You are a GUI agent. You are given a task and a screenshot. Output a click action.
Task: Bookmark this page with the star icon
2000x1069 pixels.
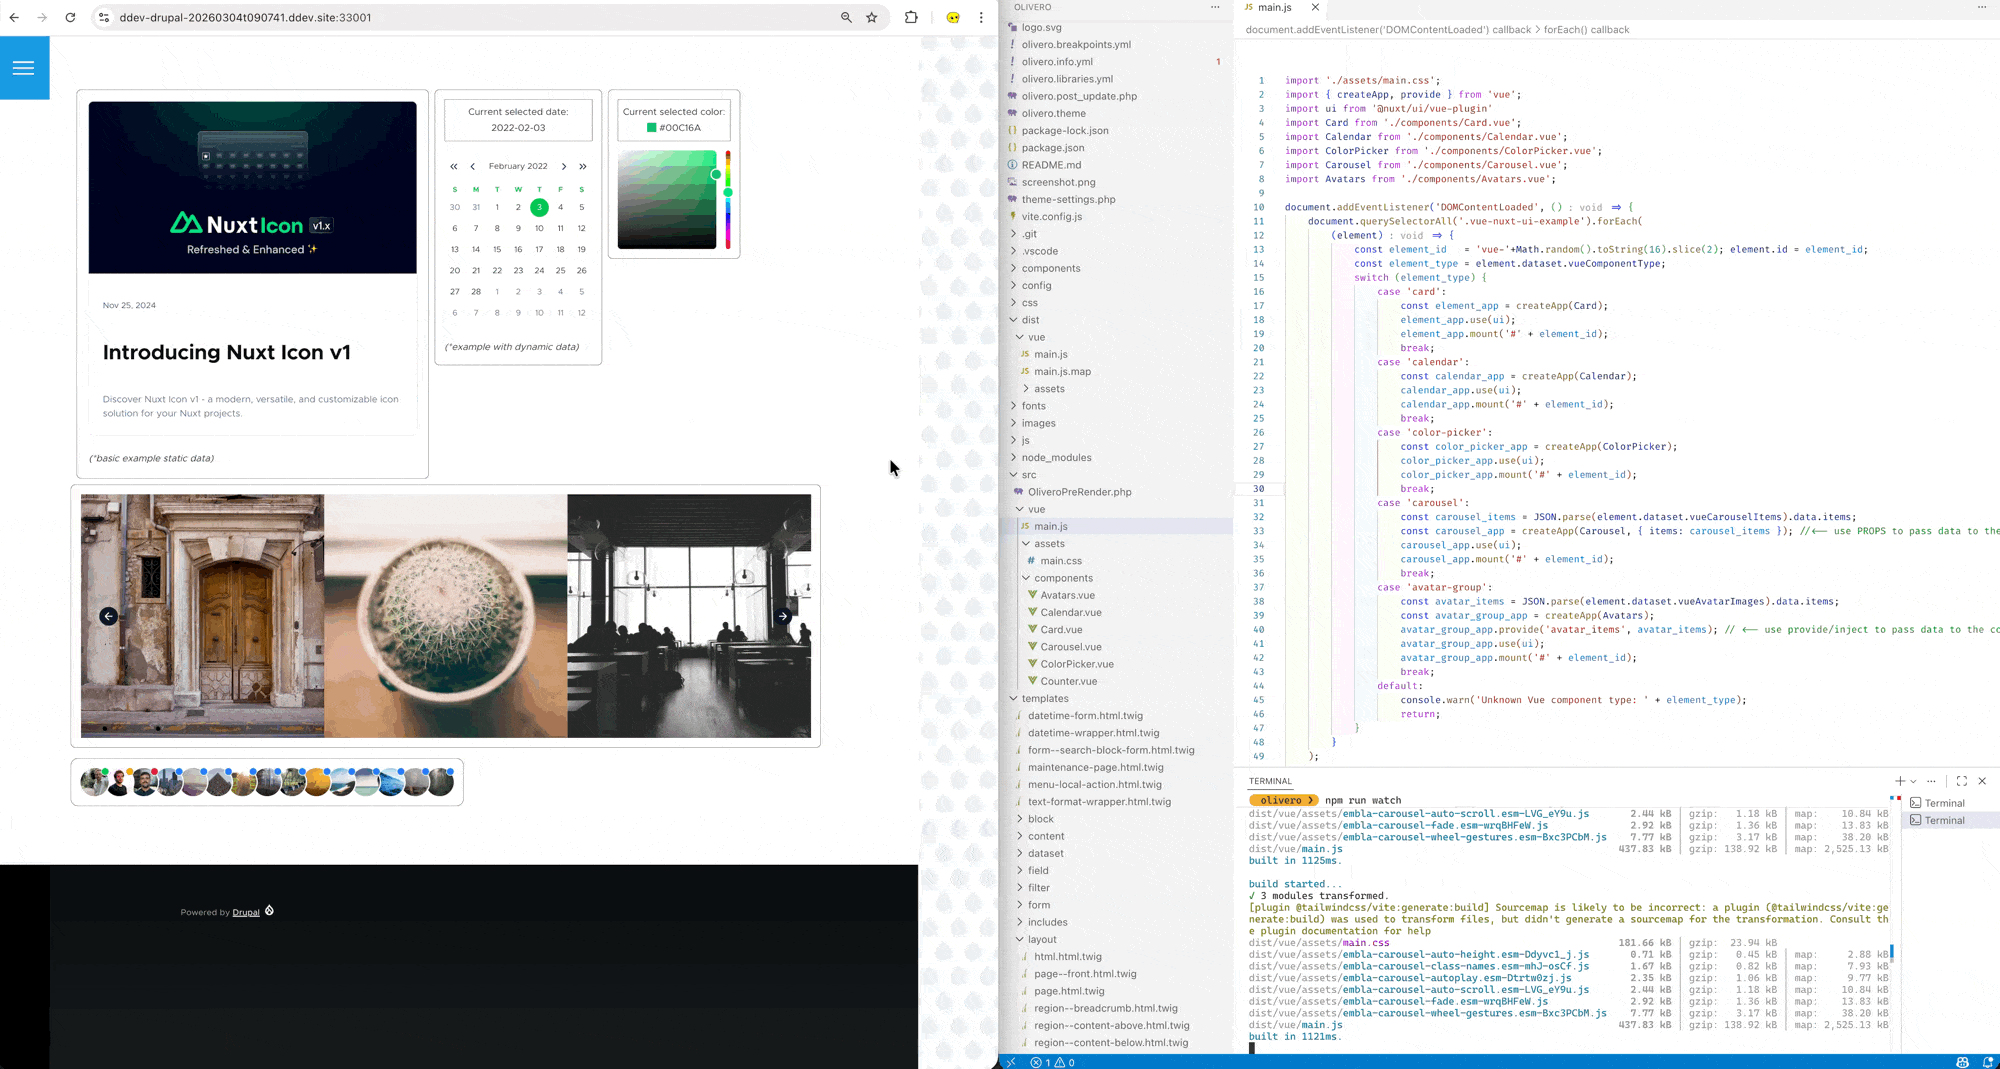pyautogui.click(x=872, y=17)
